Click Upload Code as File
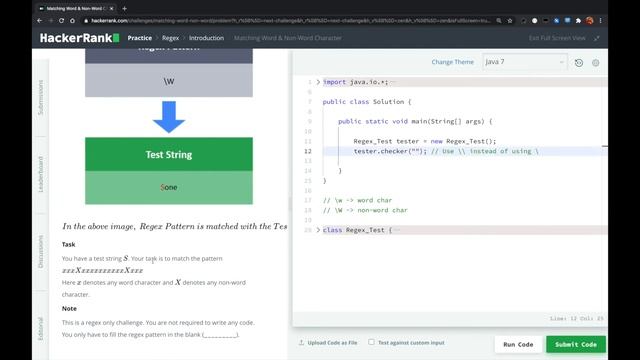Image resolution: width=640 pixels, height=360 pixels. (332, 343)
